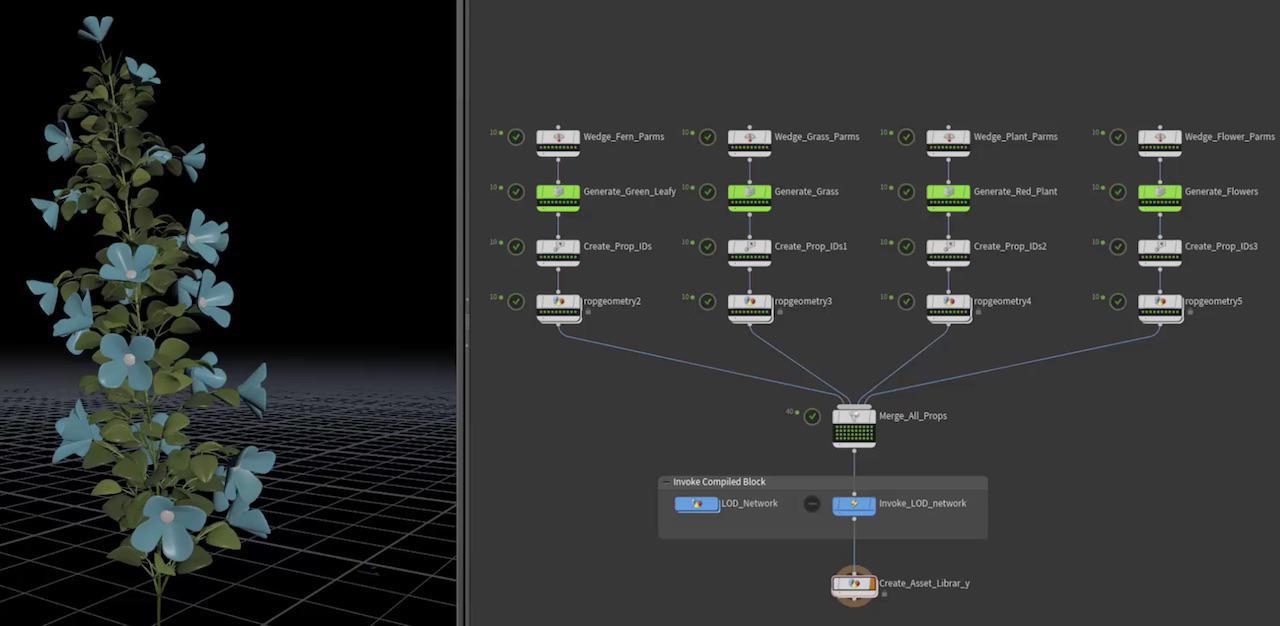Screen dimensions: 1280x626
Task: Click the work item dots on Merge_All_Props
Action: (854, 434)
